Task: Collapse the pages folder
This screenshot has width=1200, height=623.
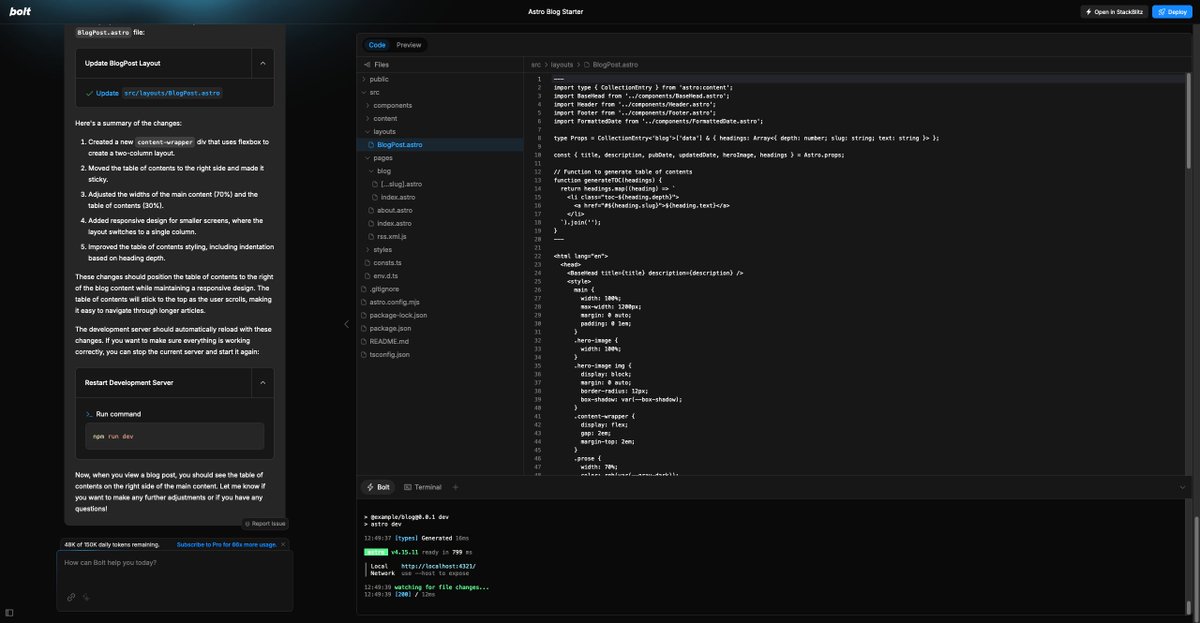Action: click(441, 158)
